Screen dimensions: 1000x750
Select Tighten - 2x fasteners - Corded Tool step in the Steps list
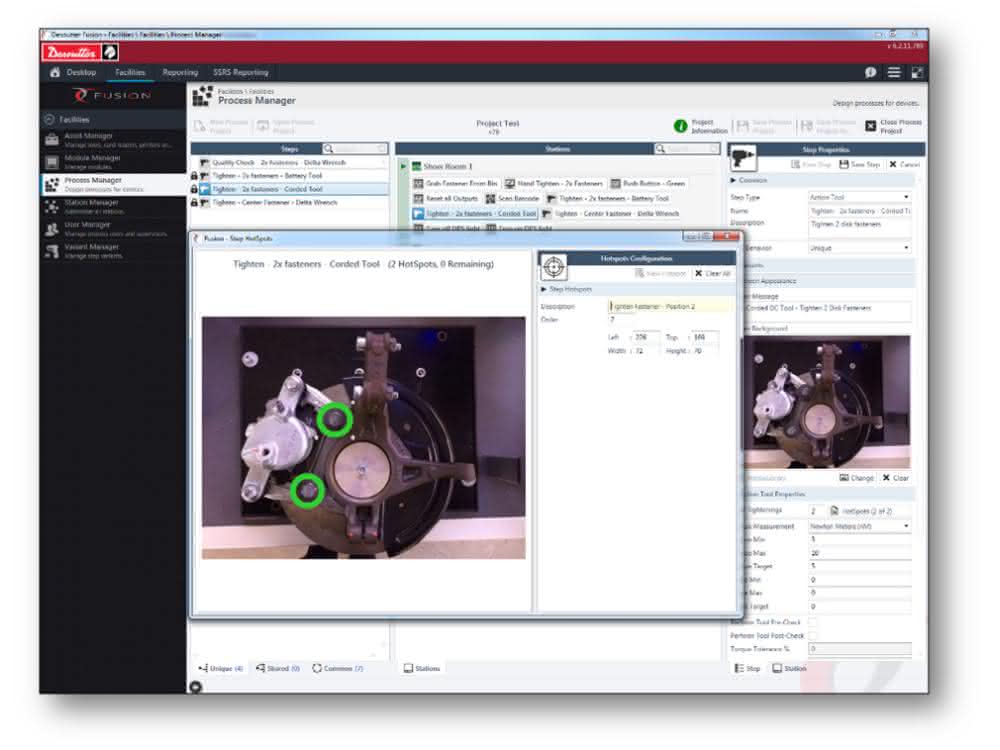coord(293,189)
